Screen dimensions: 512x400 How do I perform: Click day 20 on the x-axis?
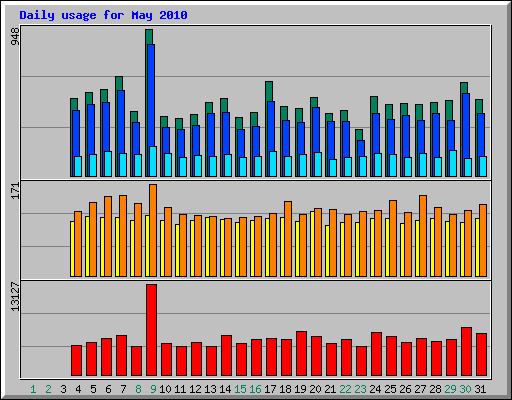(x=315, y=389)
